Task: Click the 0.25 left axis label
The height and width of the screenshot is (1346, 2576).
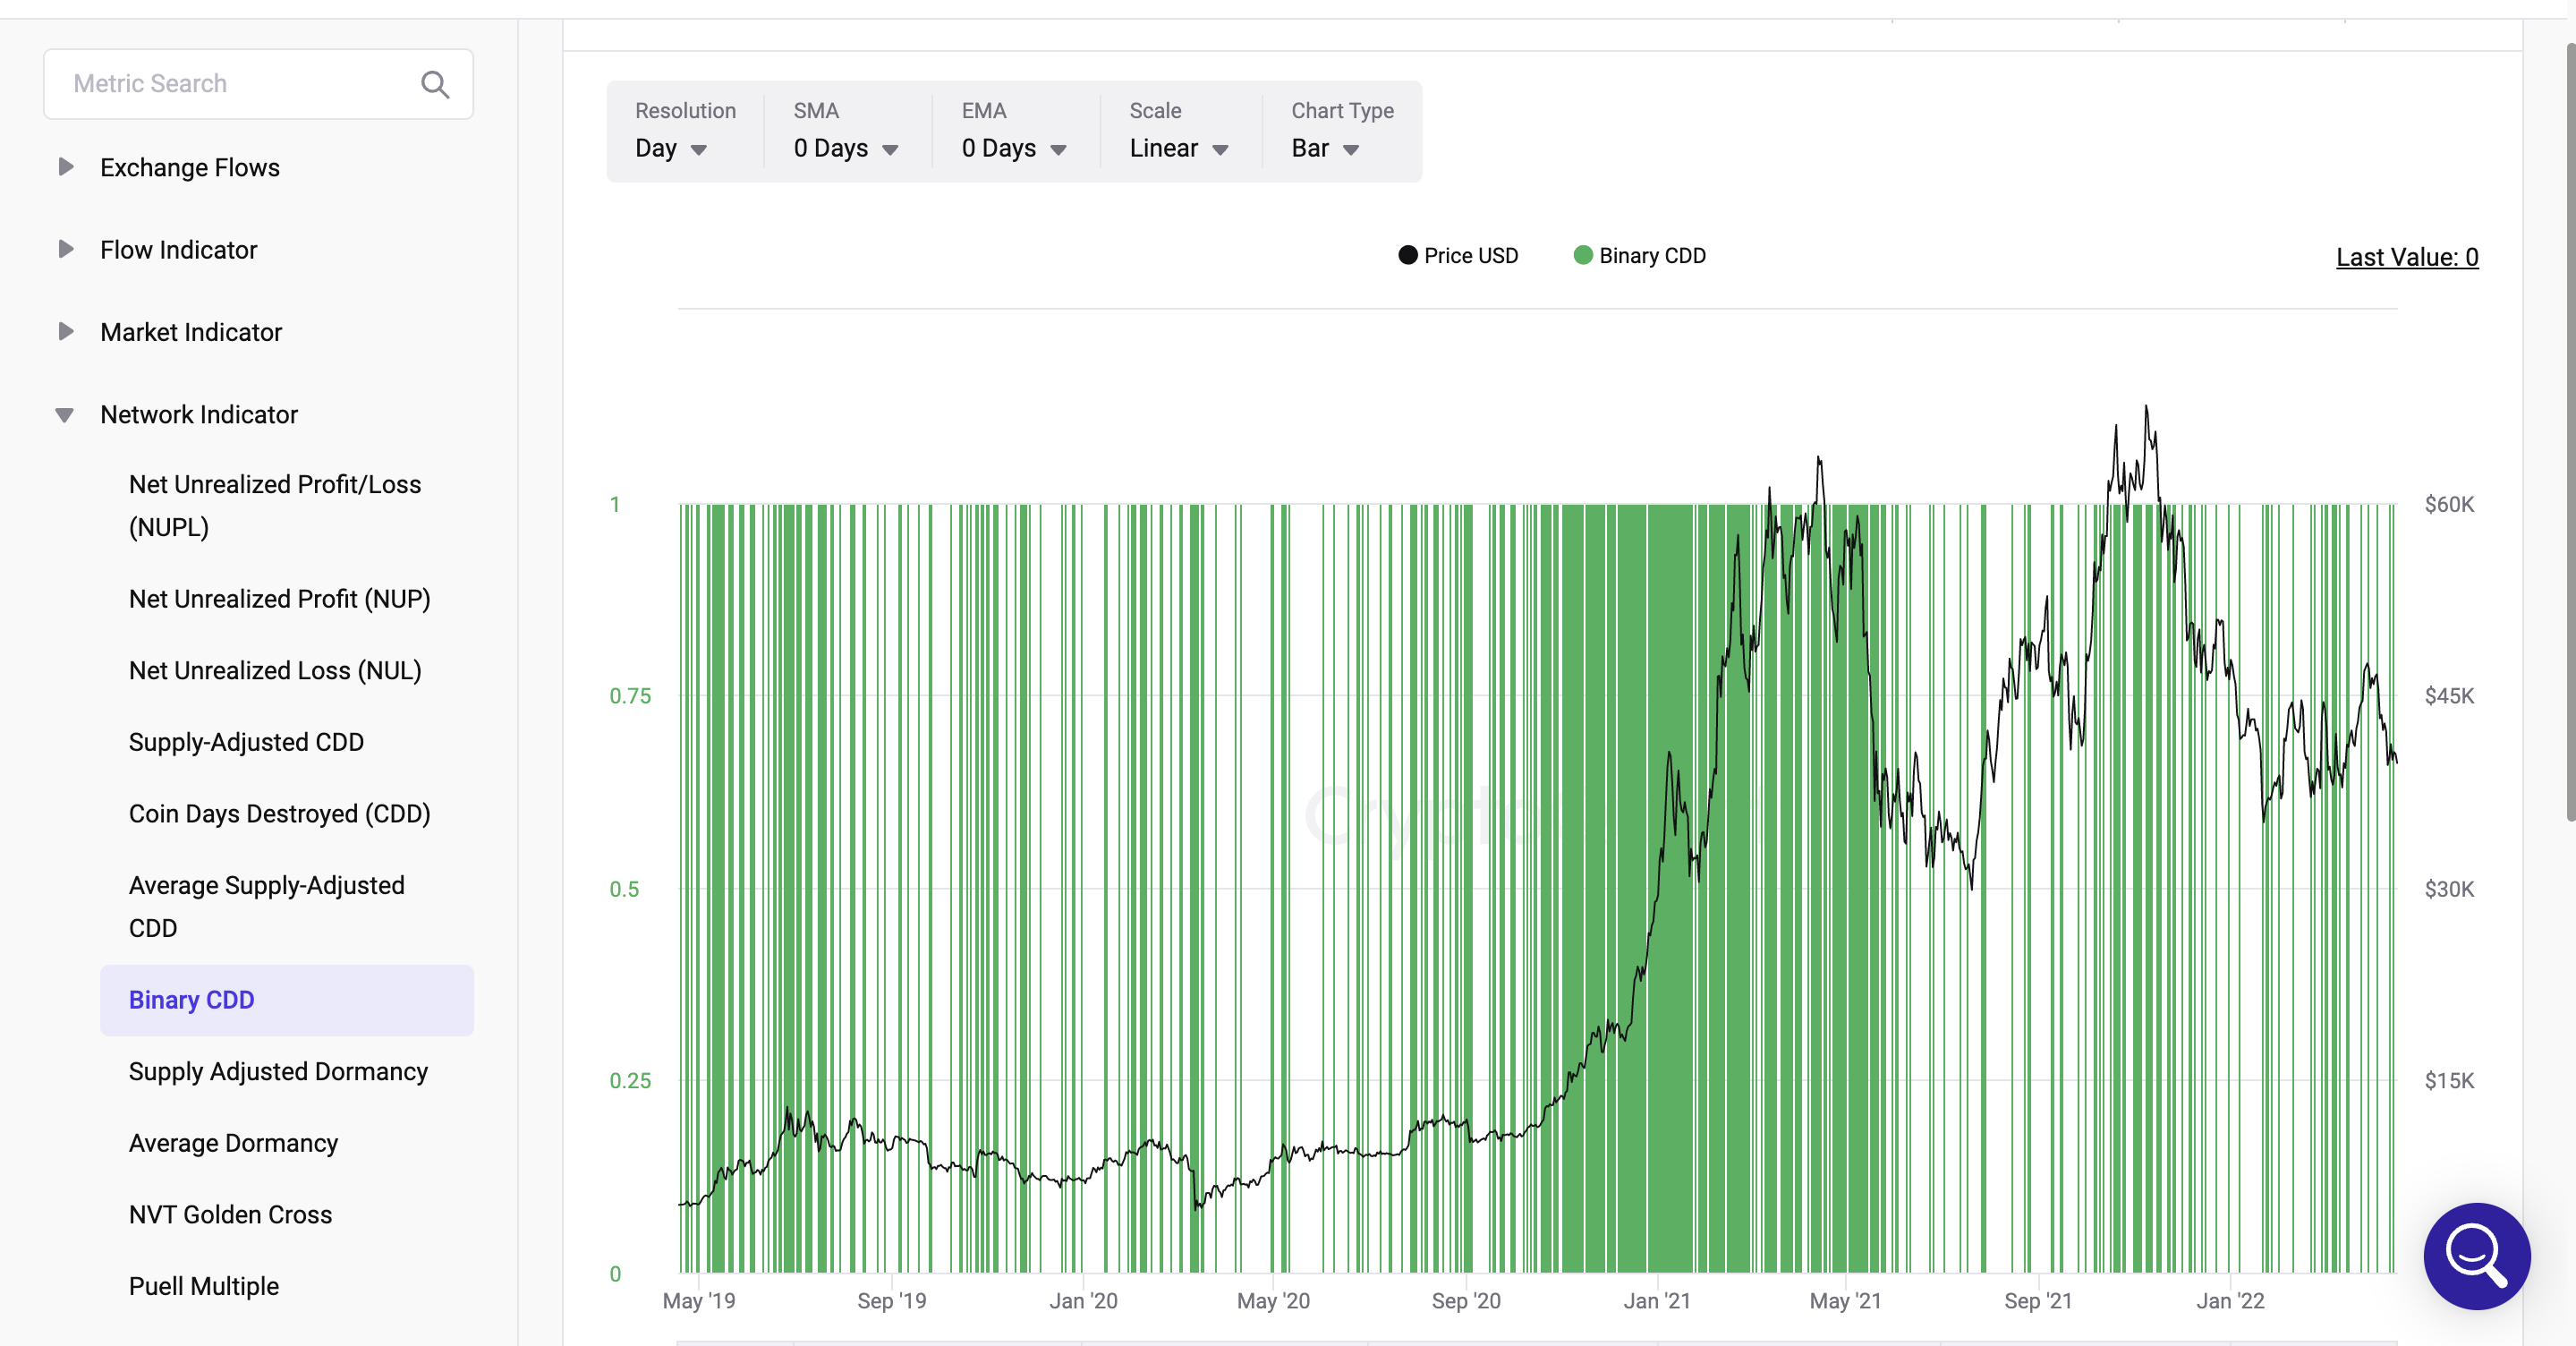Action: (630, 1081)
